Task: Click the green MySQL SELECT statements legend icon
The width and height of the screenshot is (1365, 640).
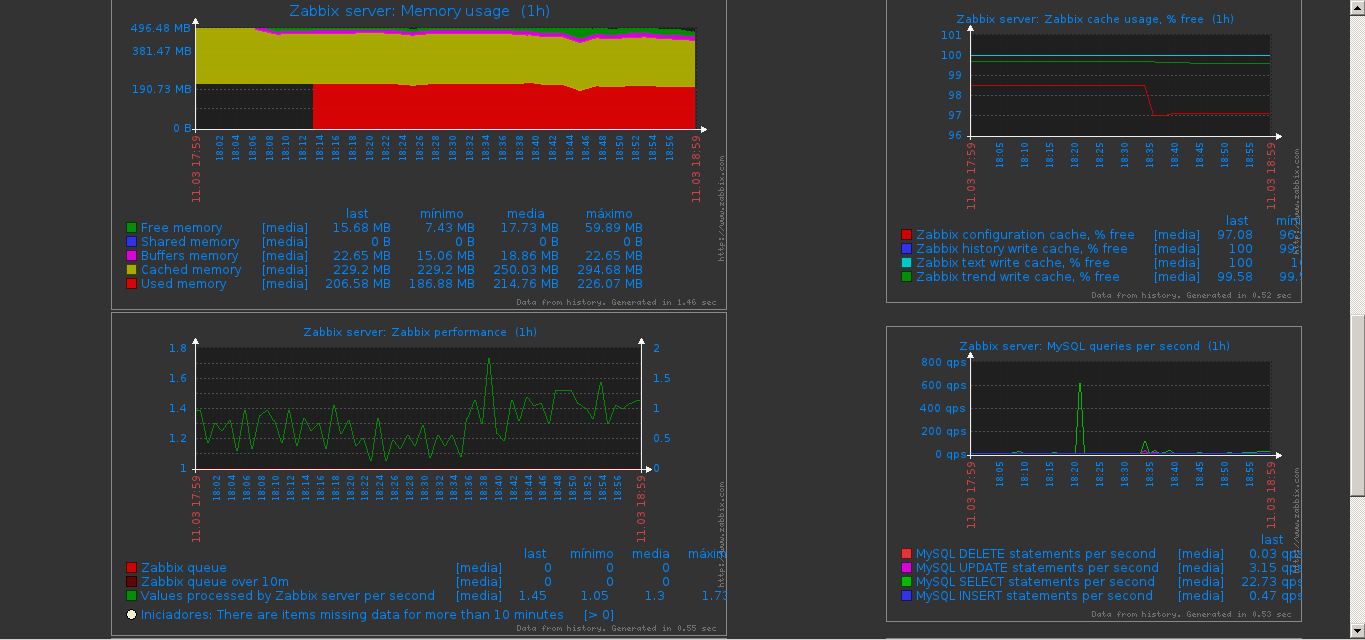Action: (x=906, y=582)
